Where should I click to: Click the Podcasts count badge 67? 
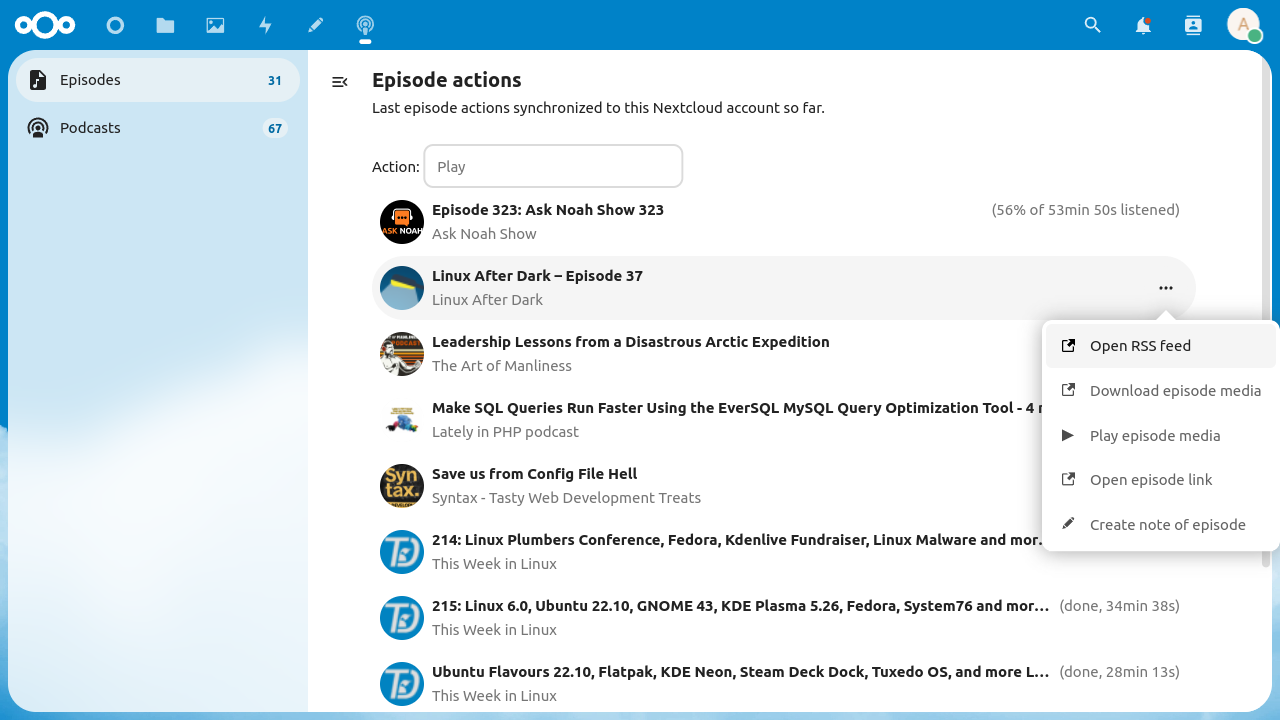tap(275, 128)
